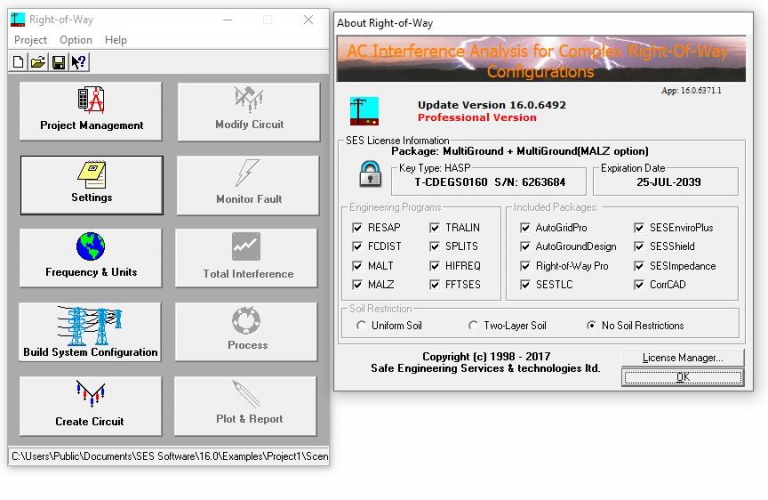768x500 pixels.
Task: Click the Open project folder icon
Action: [38, 62]
